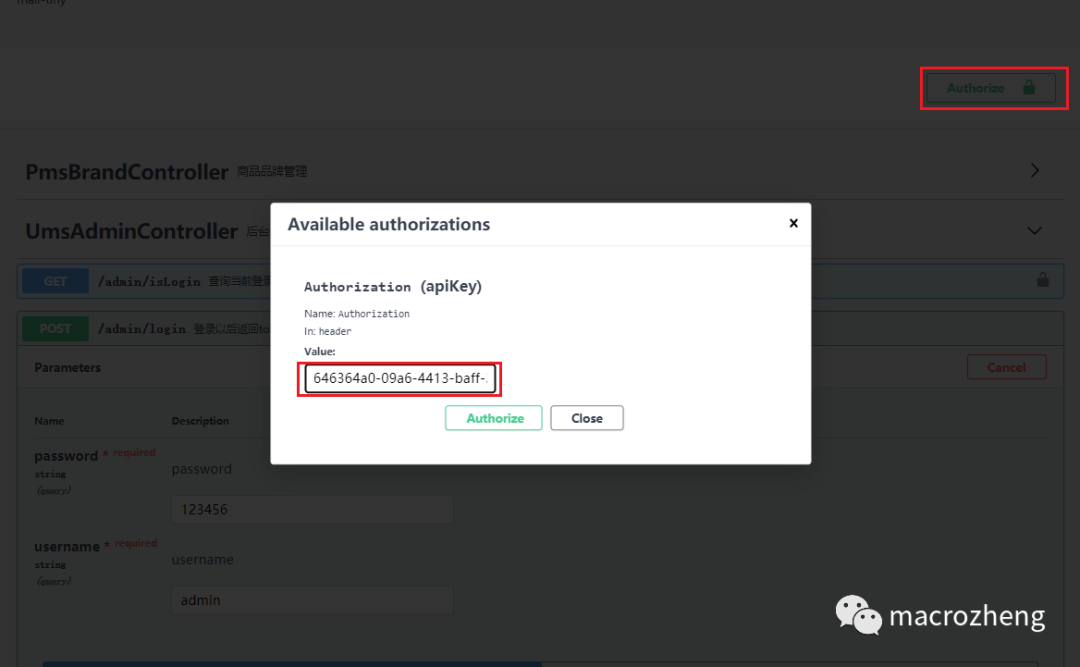Click the lock icon in top Authorize button

[x=1029, y=88]
